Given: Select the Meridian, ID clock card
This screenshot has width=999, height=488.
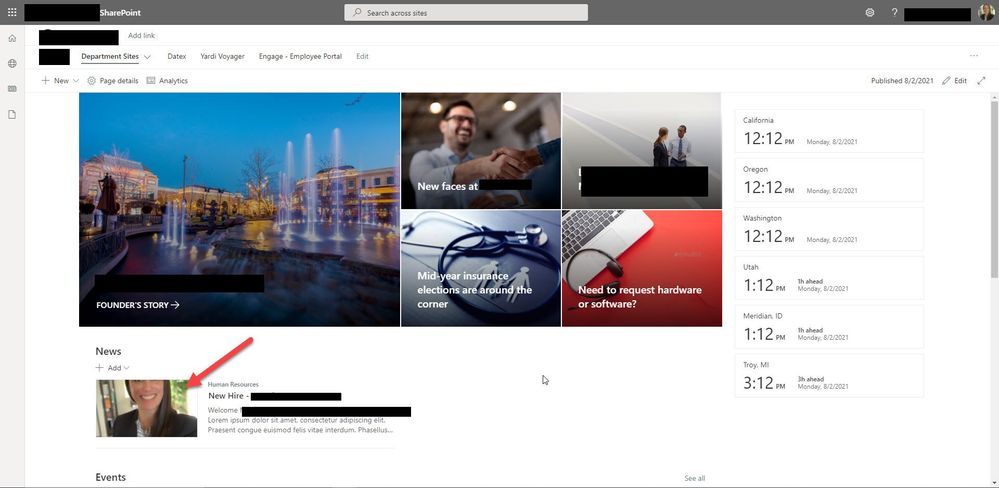Looking at the screenshot, I should click(829, 327).
